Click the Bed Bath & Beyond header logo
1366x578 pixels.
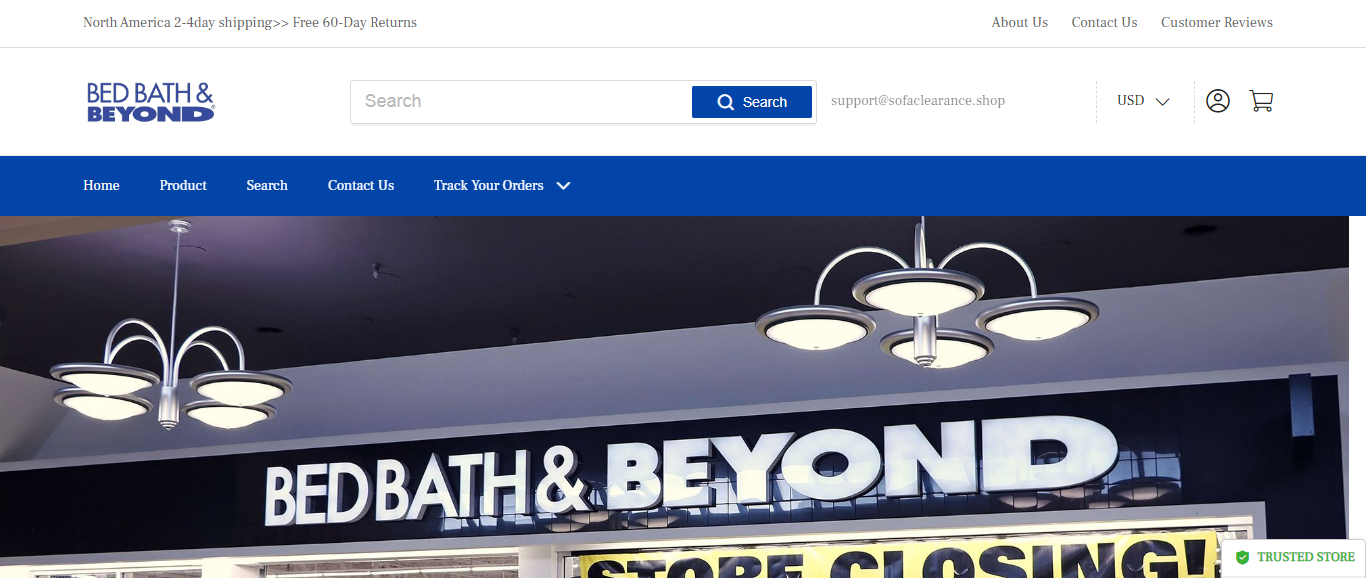point(151,102)
